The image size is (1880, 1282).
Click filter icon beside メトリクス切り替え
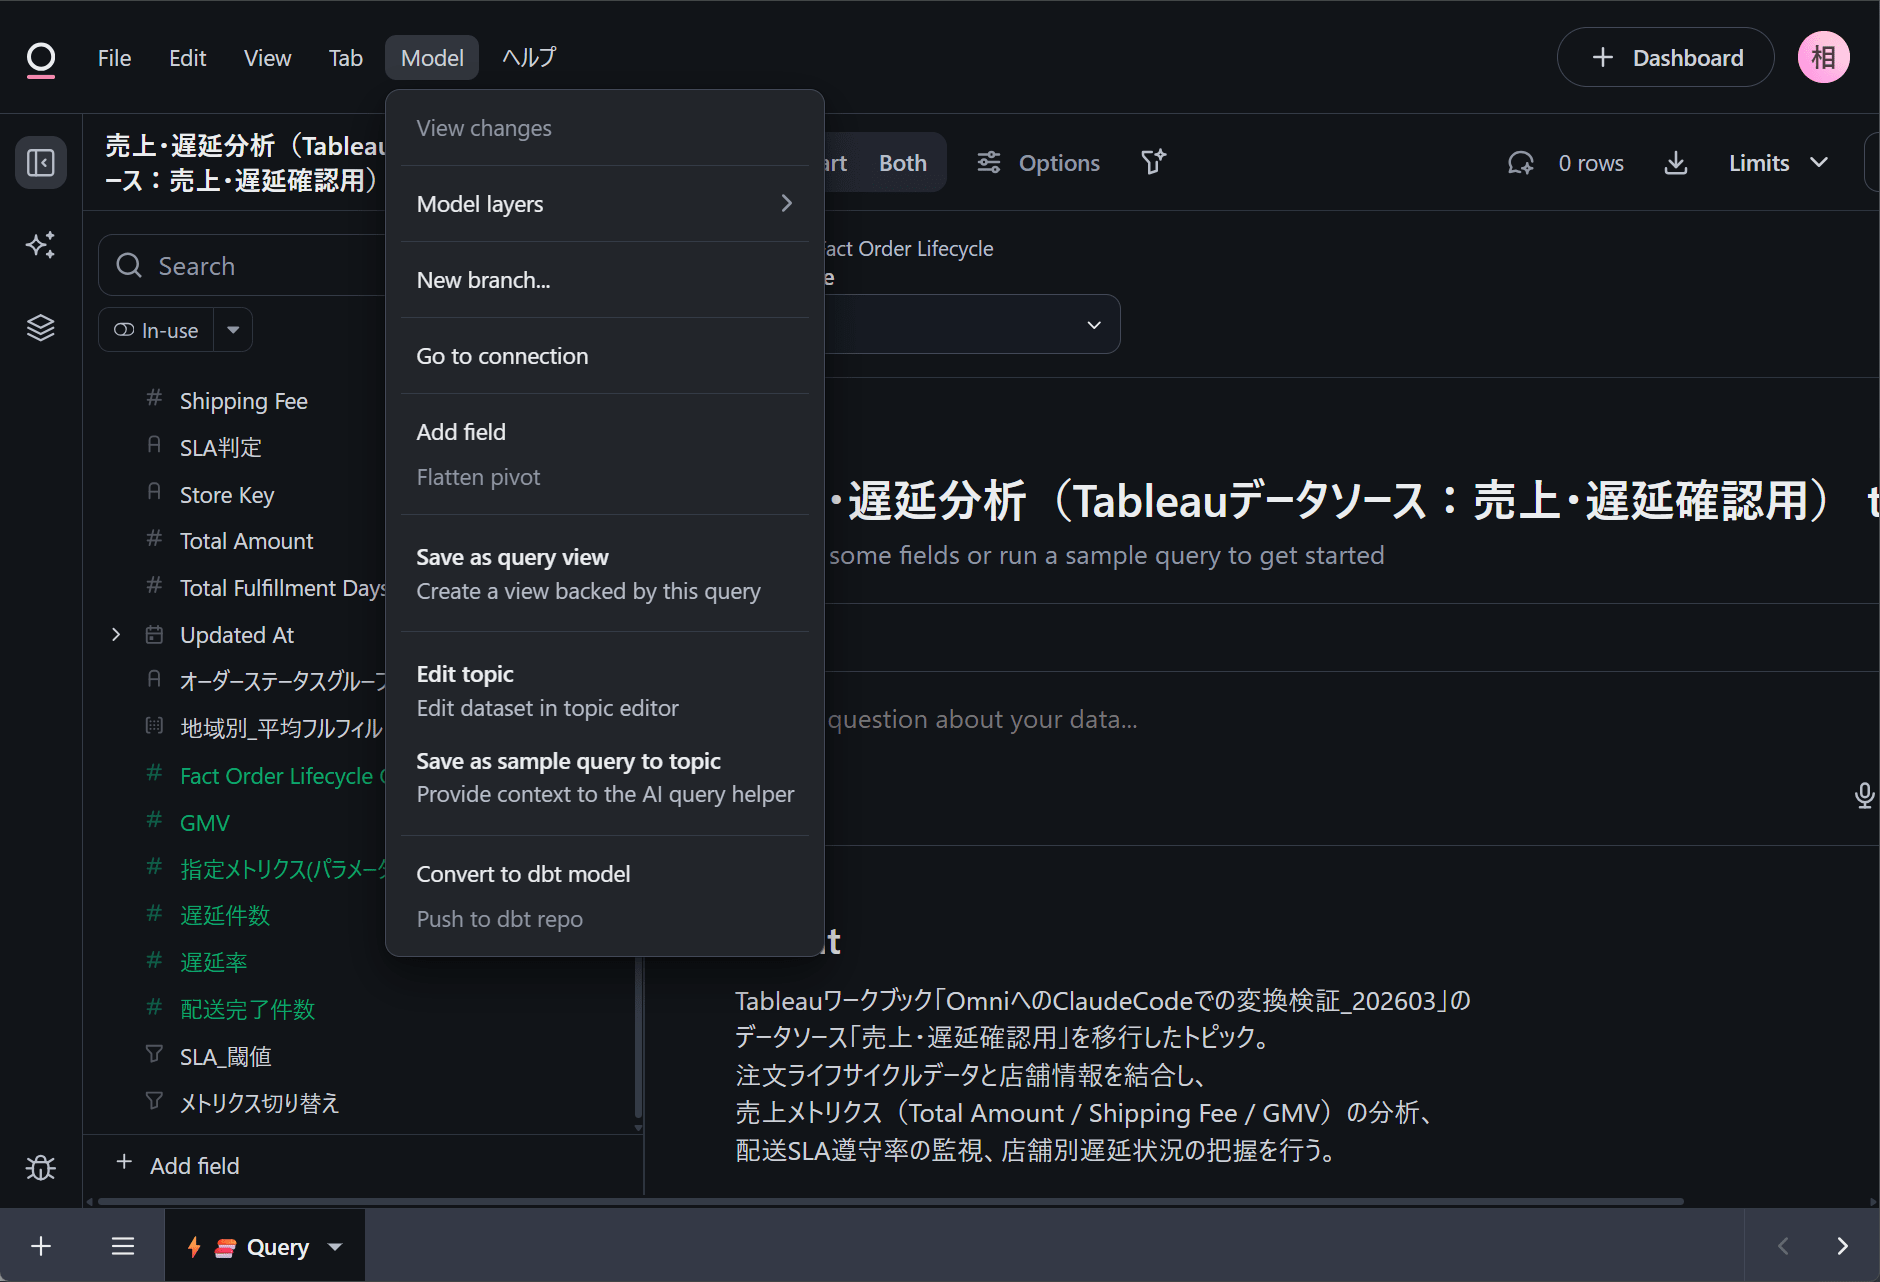pyautogui.click(x=154, y=1101)
